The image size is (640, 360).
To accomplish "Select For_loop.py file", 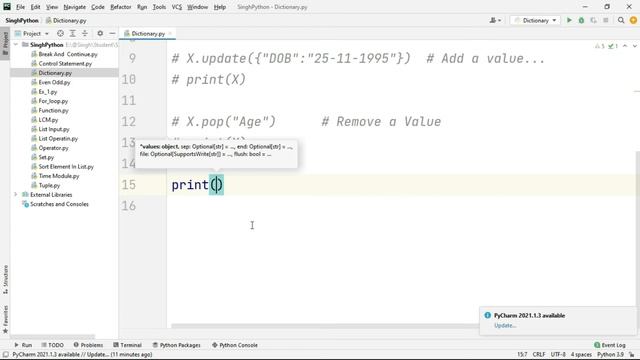I will coord(53,101).
